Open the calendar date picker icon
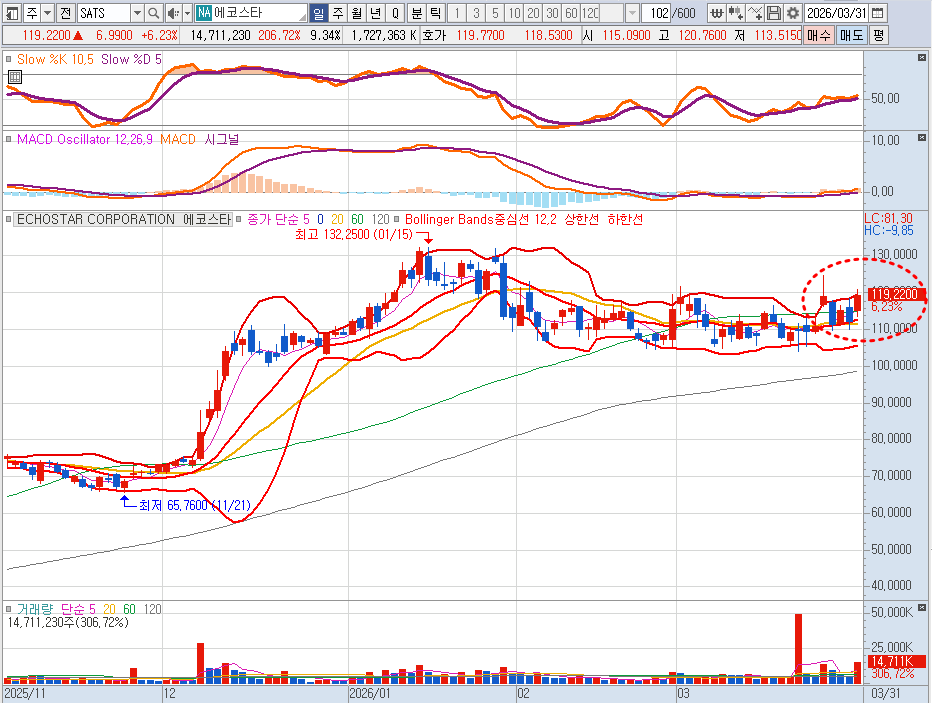This screenshot has height=703, width=932. click(x=877, y=13)
